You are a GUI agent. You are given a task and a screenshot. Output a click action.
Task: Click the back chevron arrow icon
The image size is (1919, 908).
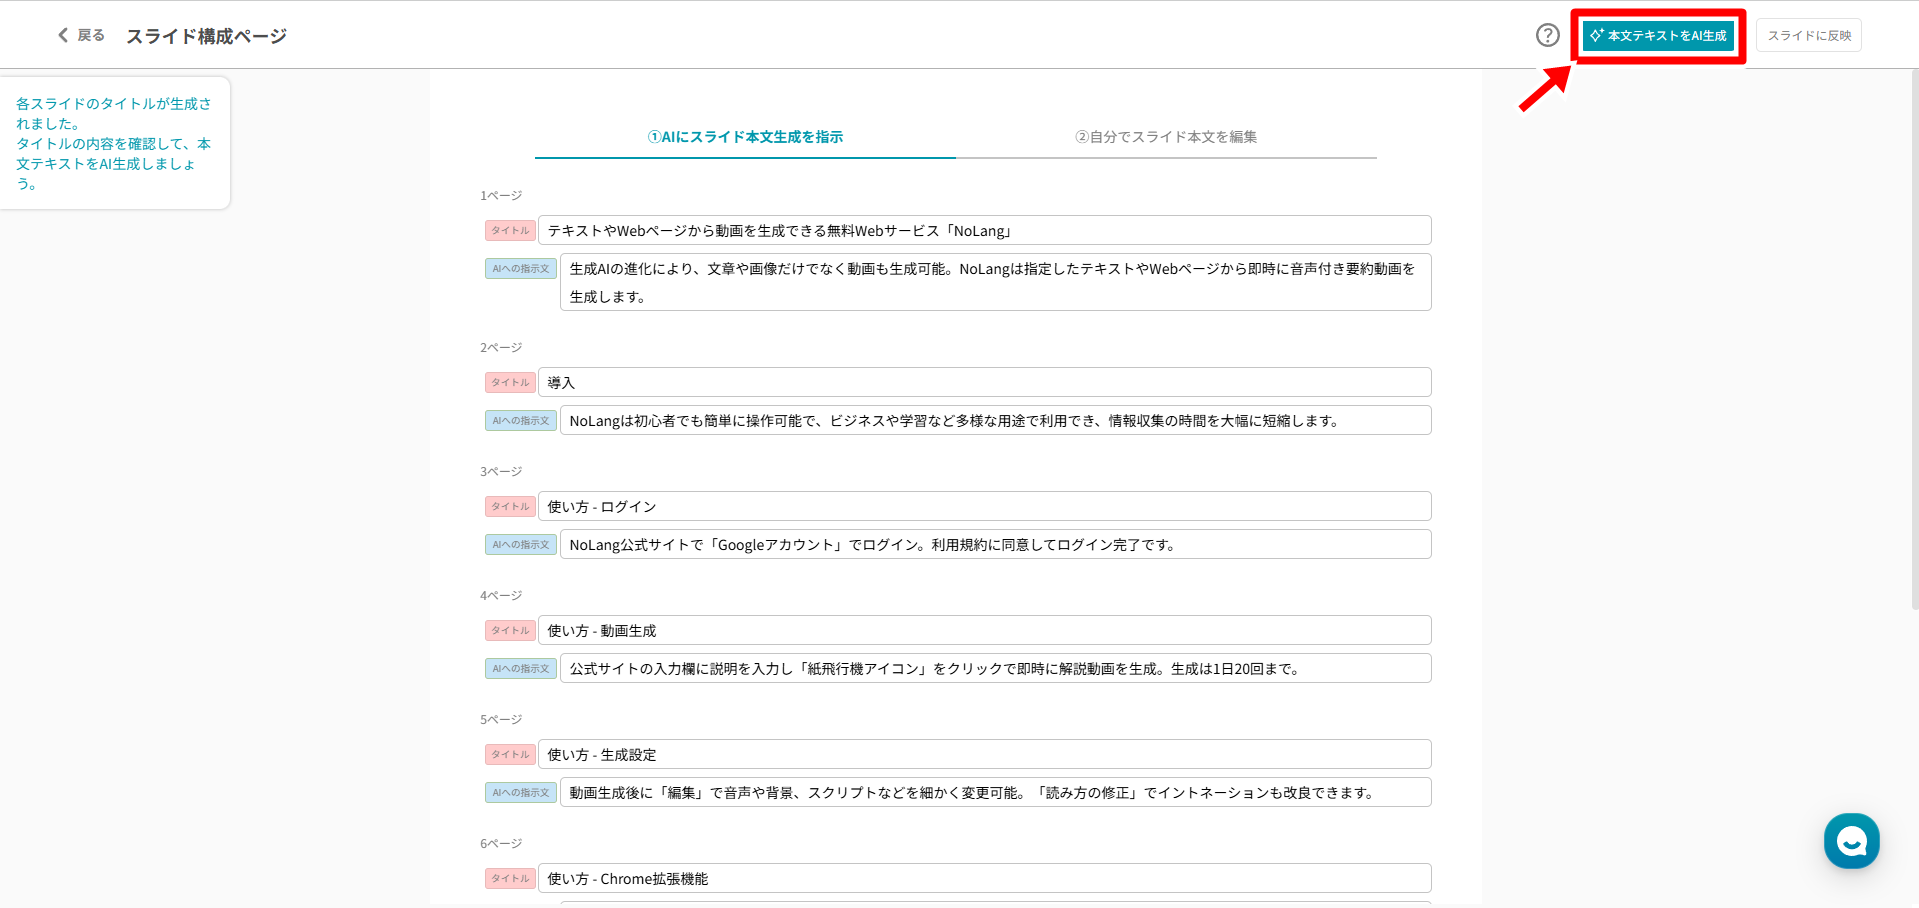pos(63,35)
